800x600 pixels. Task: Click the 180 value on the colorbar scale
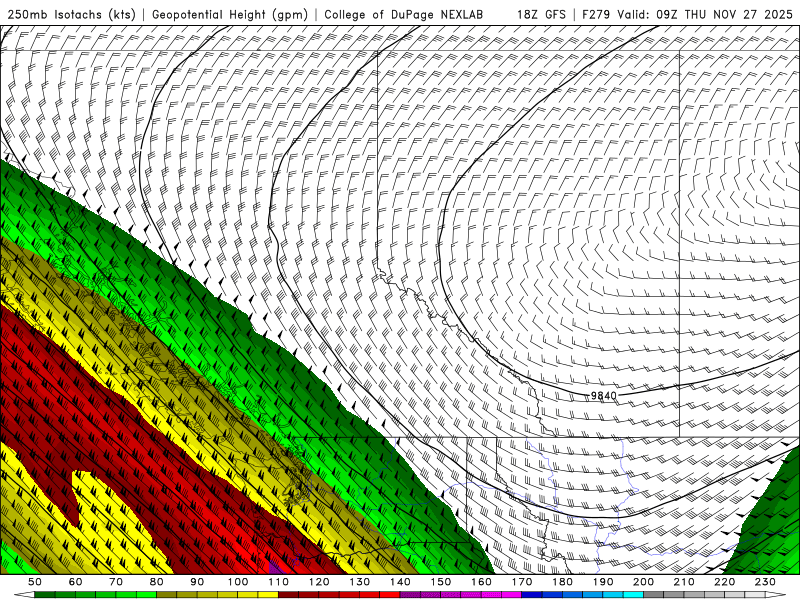pos(562,582)
